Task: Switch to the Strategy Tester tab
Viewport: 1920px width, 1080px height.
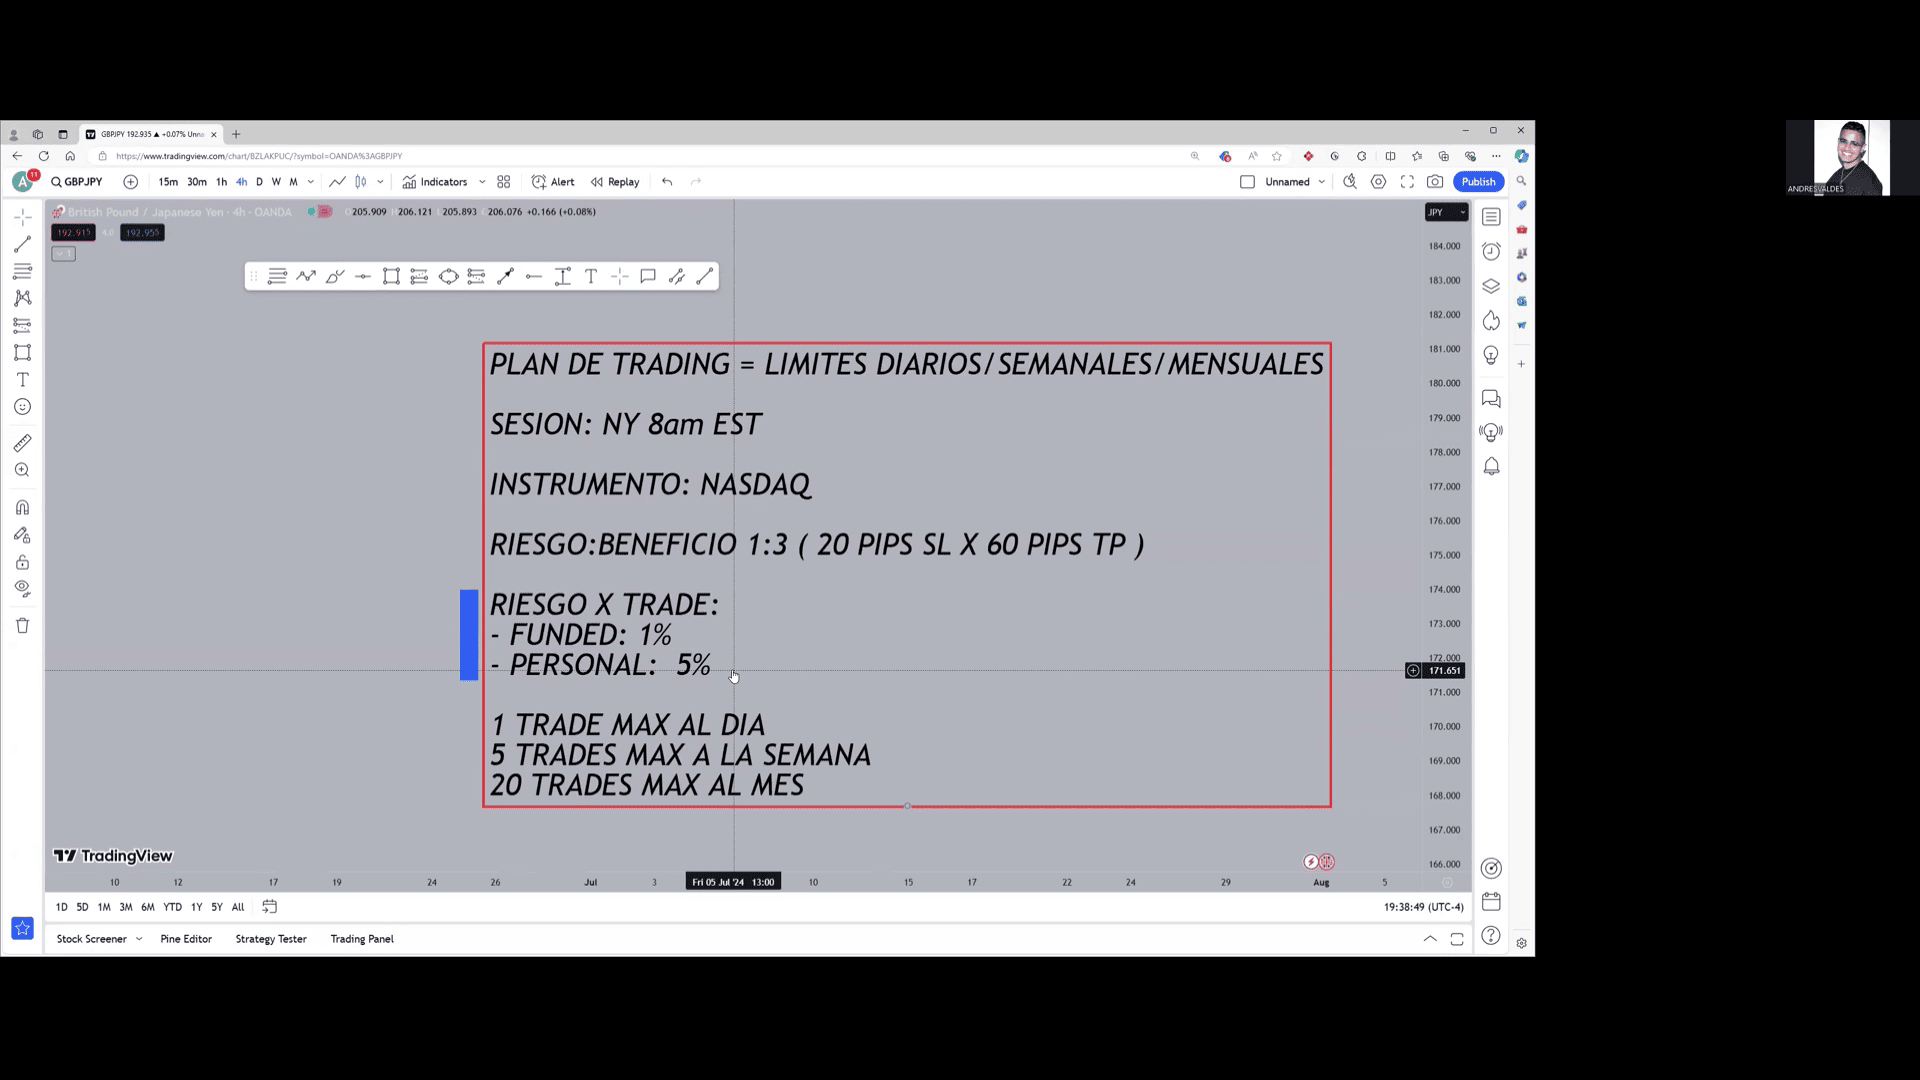Action: (x=270, y=939)
